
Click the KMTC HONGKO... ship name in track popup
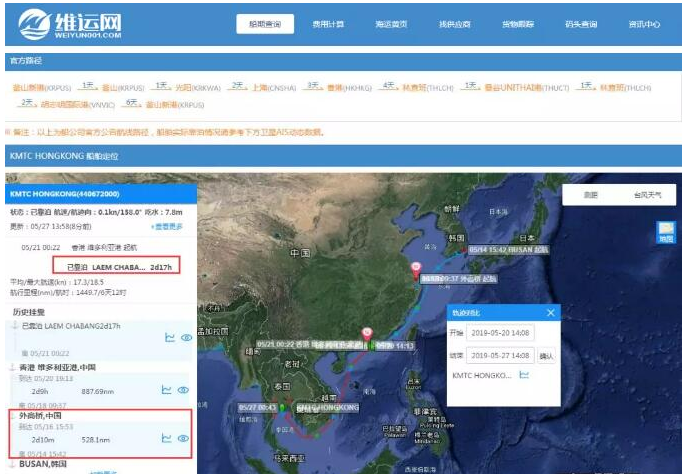(482, 375)
